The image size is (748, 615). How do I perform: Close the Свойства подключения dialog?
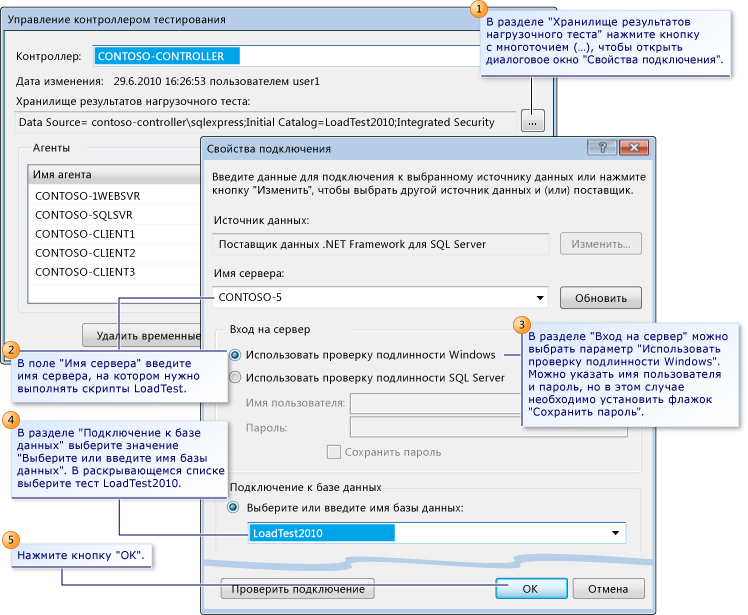click(x=634, y=148)
